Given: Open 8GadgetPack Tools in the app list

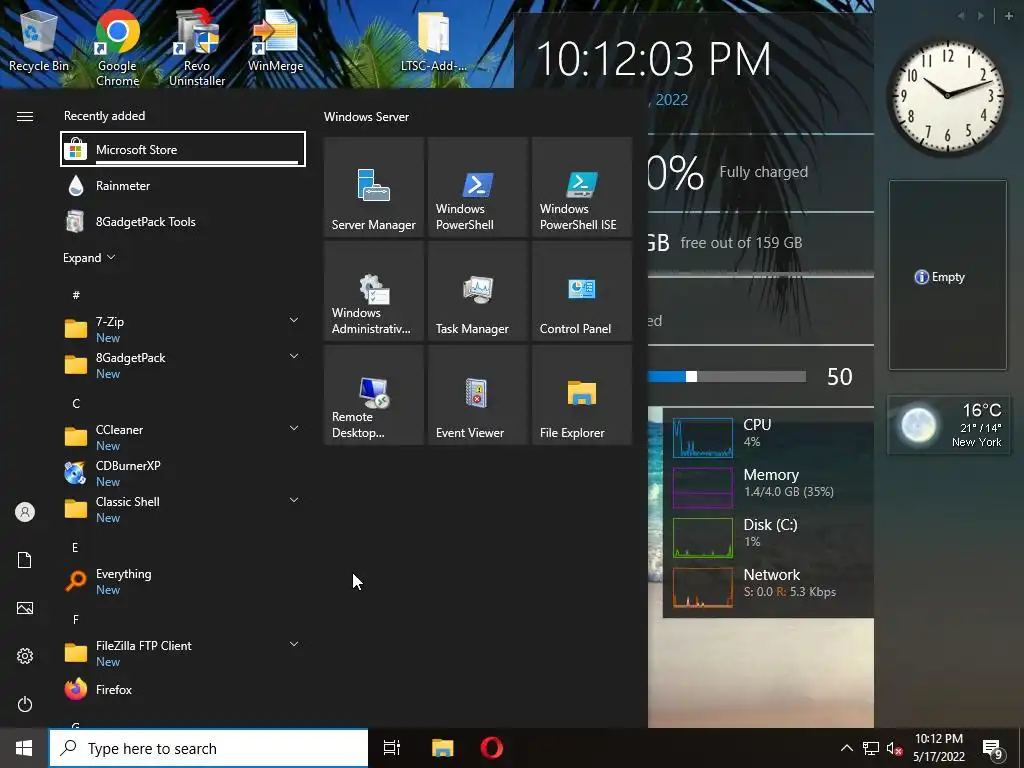Looking at the screenshot, I should click(183, 221).
